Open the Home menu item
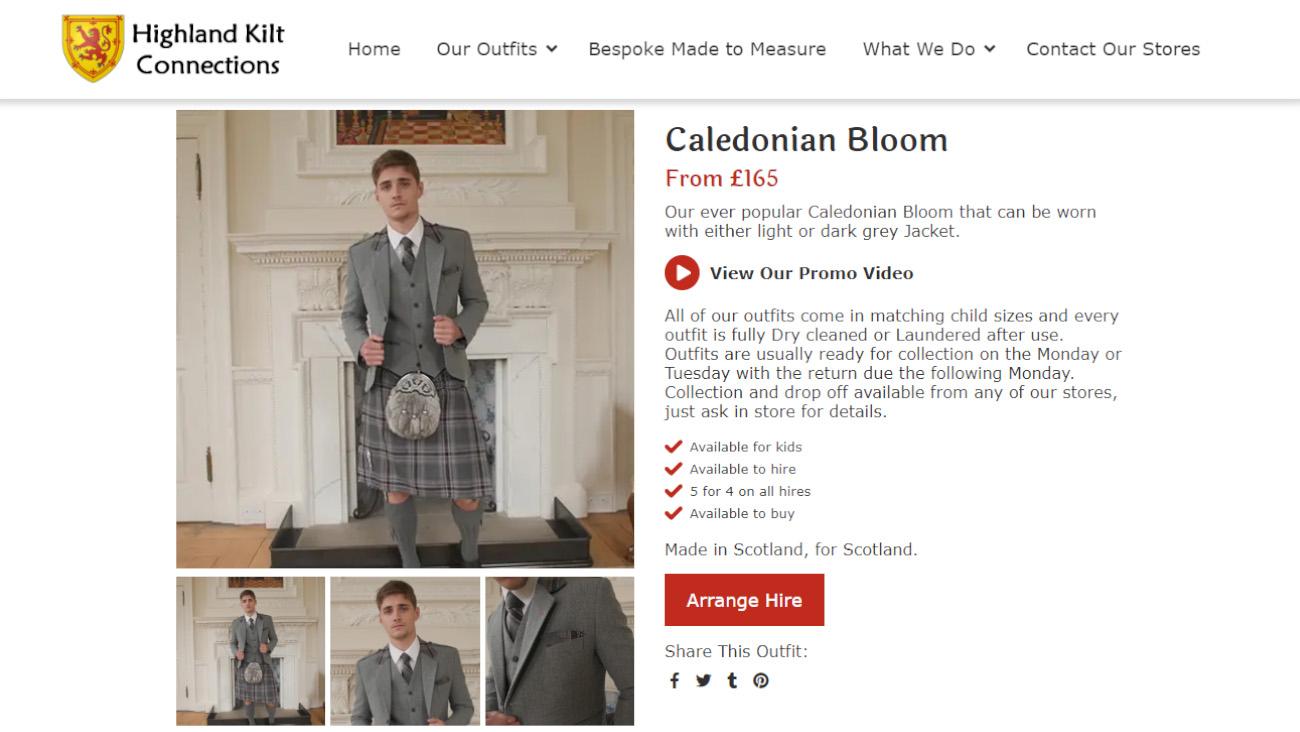This screenshot has width=1300, height=732. tap(374, 49)
